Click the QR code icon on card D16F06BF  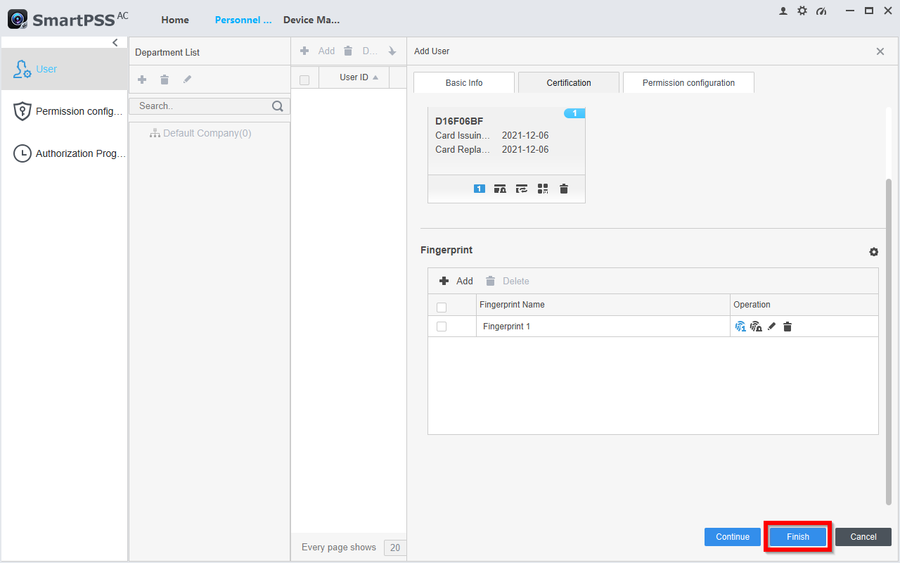[x=543, y=188]
